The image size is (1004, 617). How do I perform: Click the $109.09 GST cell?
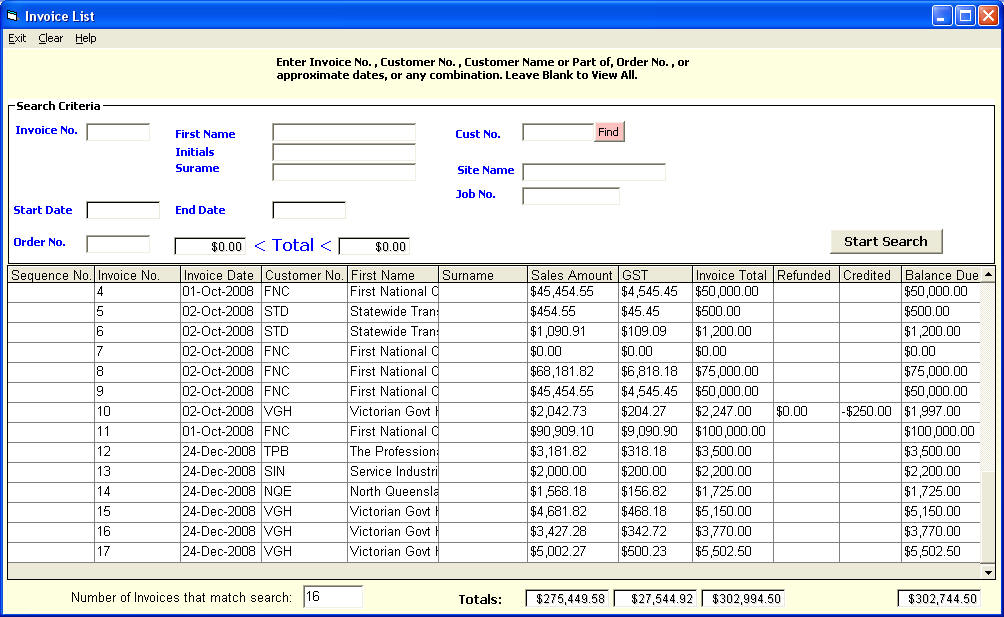656,332
